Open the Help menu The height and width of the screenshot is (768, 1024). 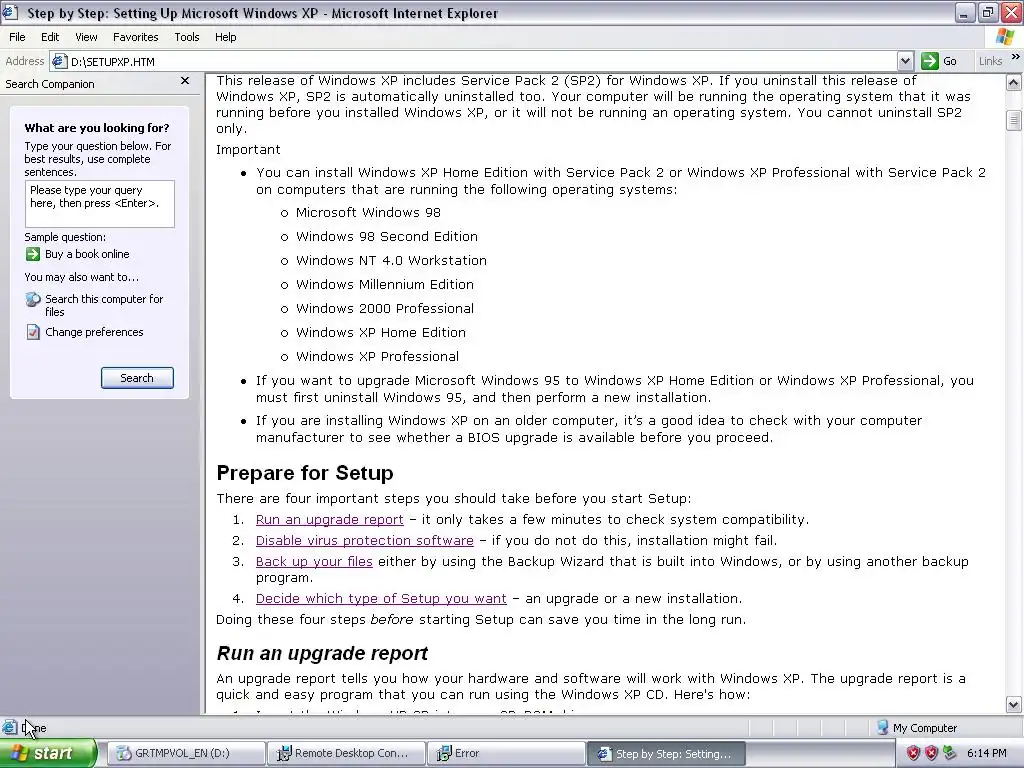tap(226, 37)
